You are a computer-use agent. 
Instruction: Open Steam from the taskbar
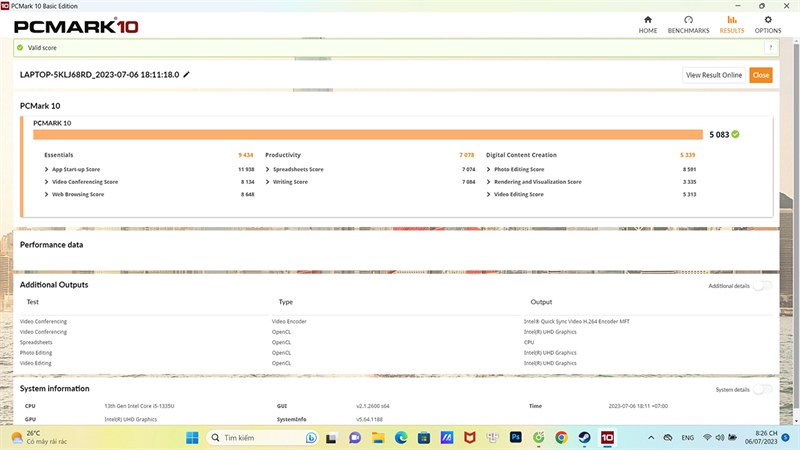point(584,437)
